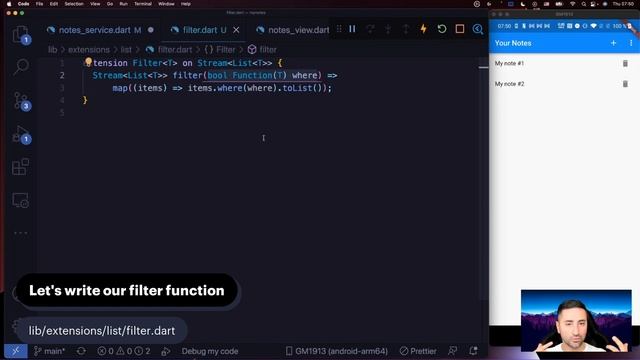This screenshot has width=640, height=360.
Task: Click the filter.dart breadcrumb segment
Action: click(x=169, y=49)
